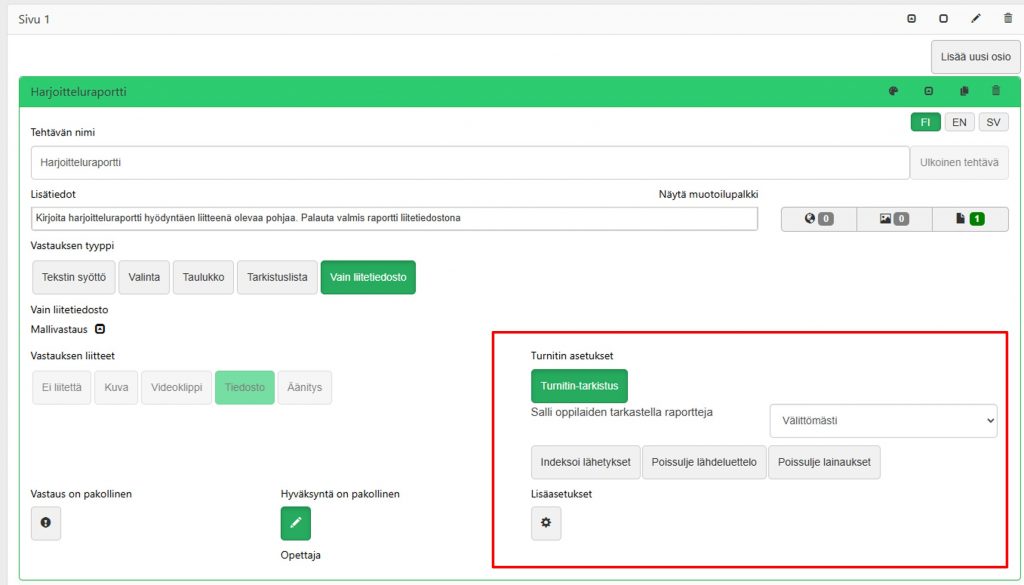Open Lisäasetukset gear settings button
Image resolution: width=1024 pixels, height=585 pixels.
(x=546, y=523)
